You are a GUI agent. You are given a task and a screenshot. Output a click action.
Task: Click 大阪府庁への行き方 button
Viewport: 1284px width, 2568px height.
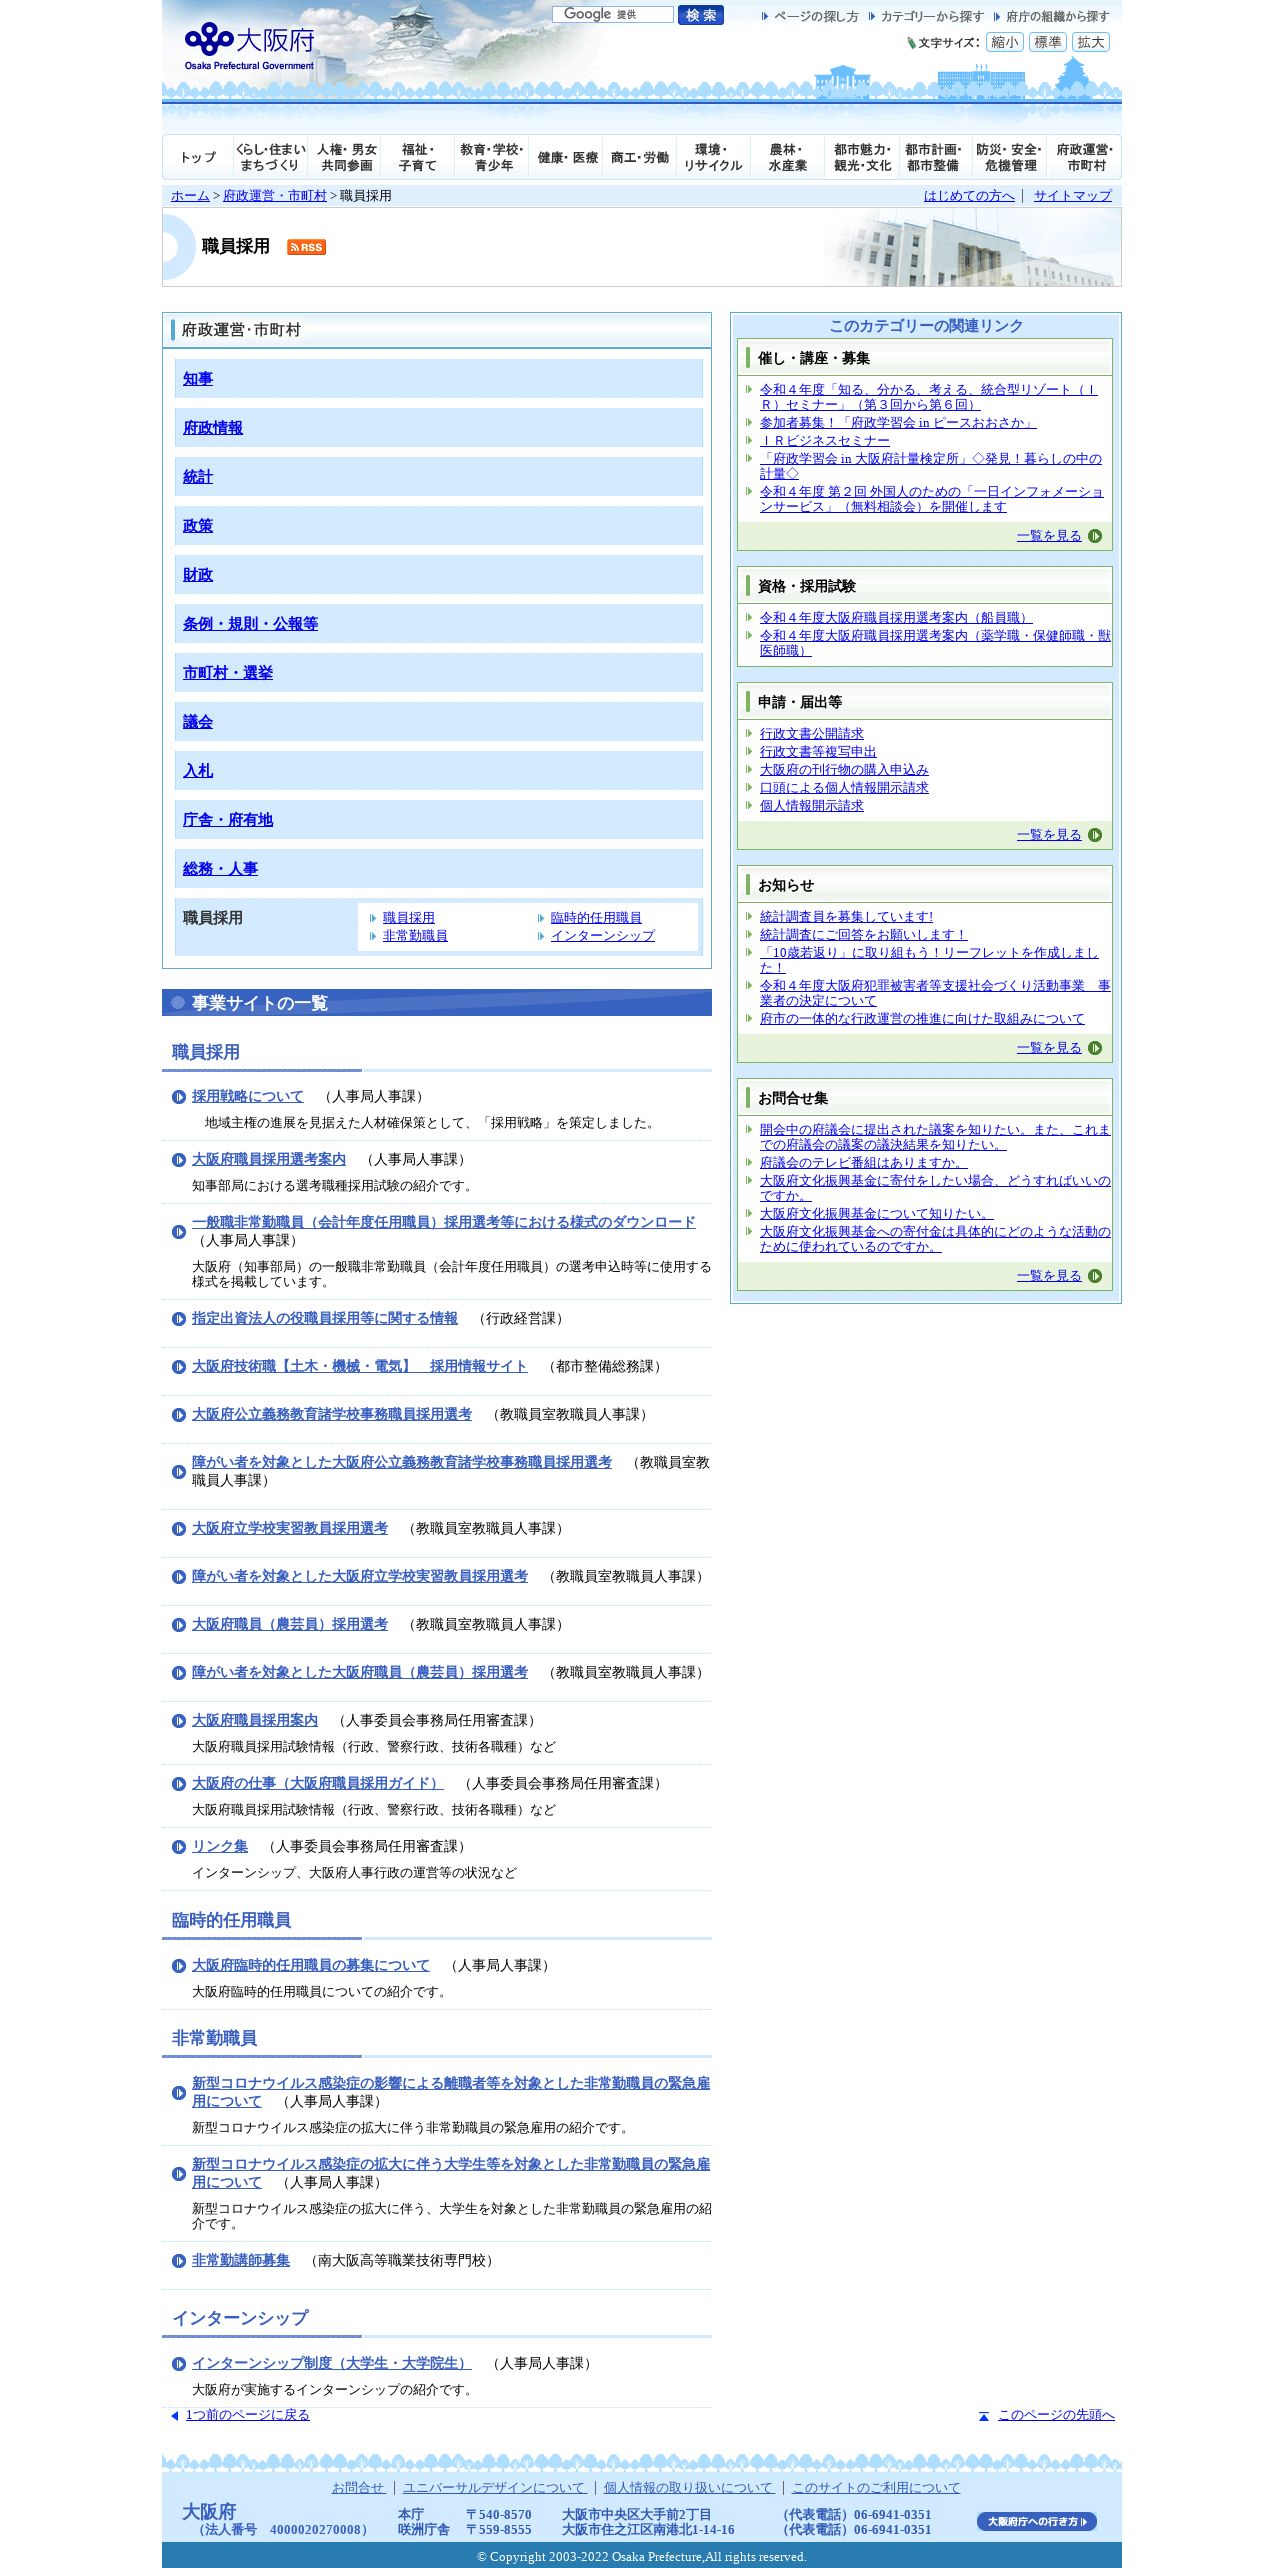[1037, 2522]
